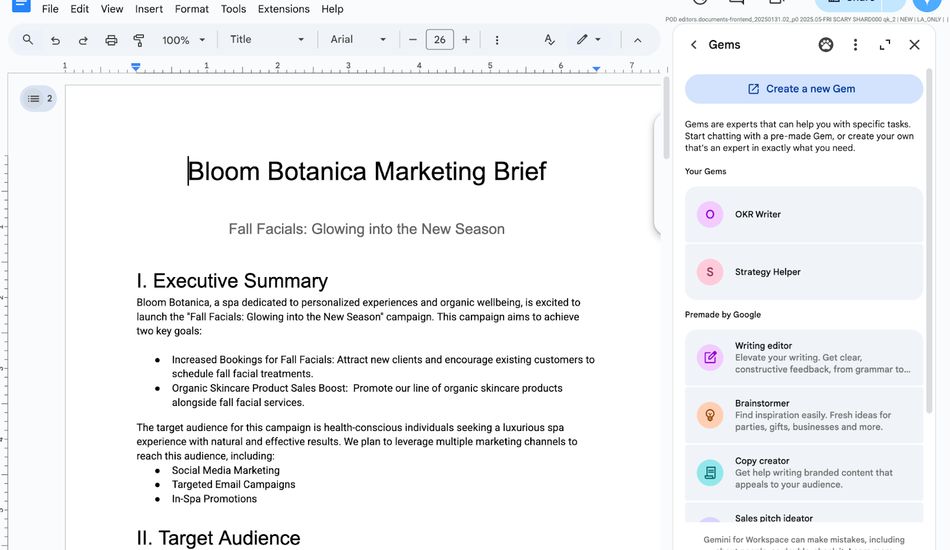Go back using Gems panel arrow
The height and width of the screenshot is (550, 950).
point(694,45)
